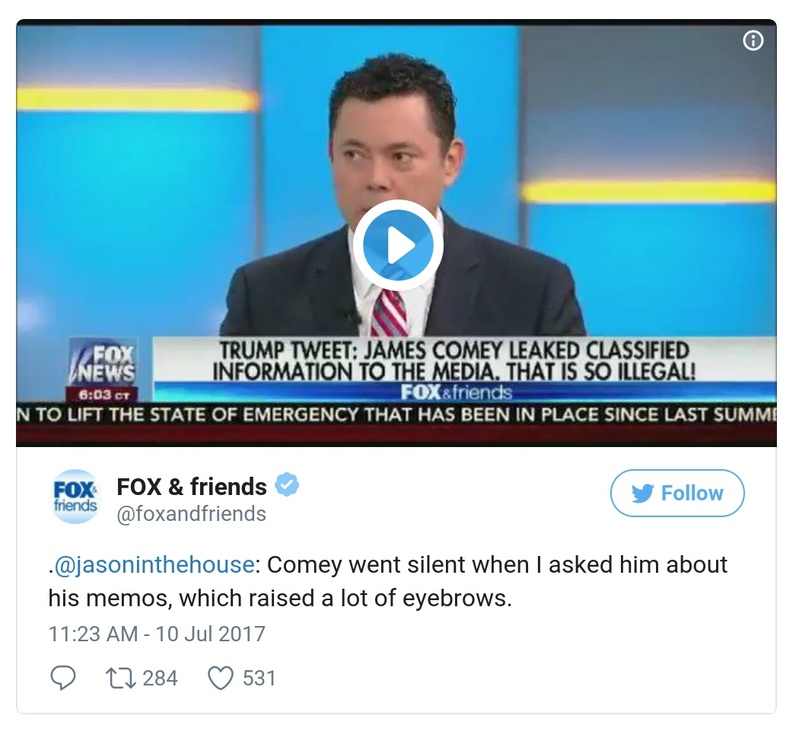799x738 pixels.
Task: Play the embedded Fox & Friends video
Action: pos(397,245)
